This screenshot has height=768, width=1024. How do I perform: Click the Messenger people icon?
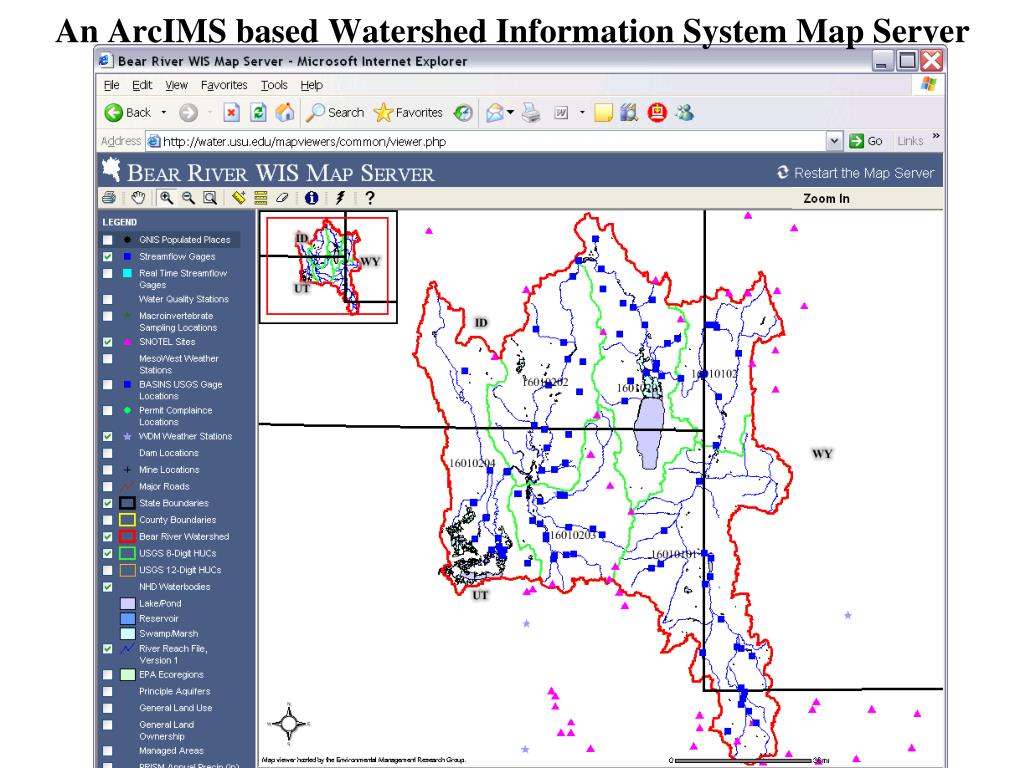point(684,113)
